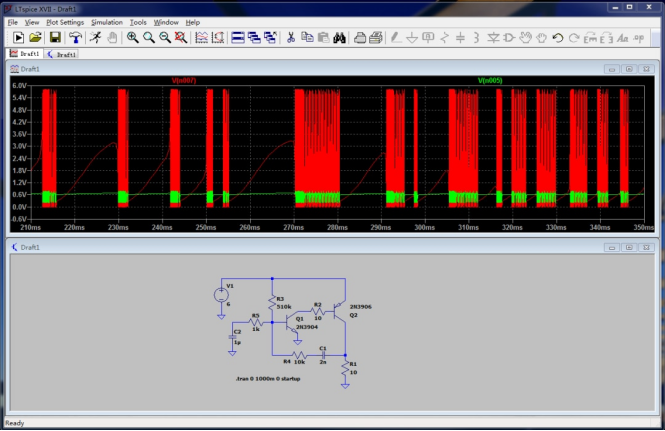This screenshot has width=665, height=431.
Task: Switch to the first Draft1 waveform tab
Action: click(x=25, y=54)
